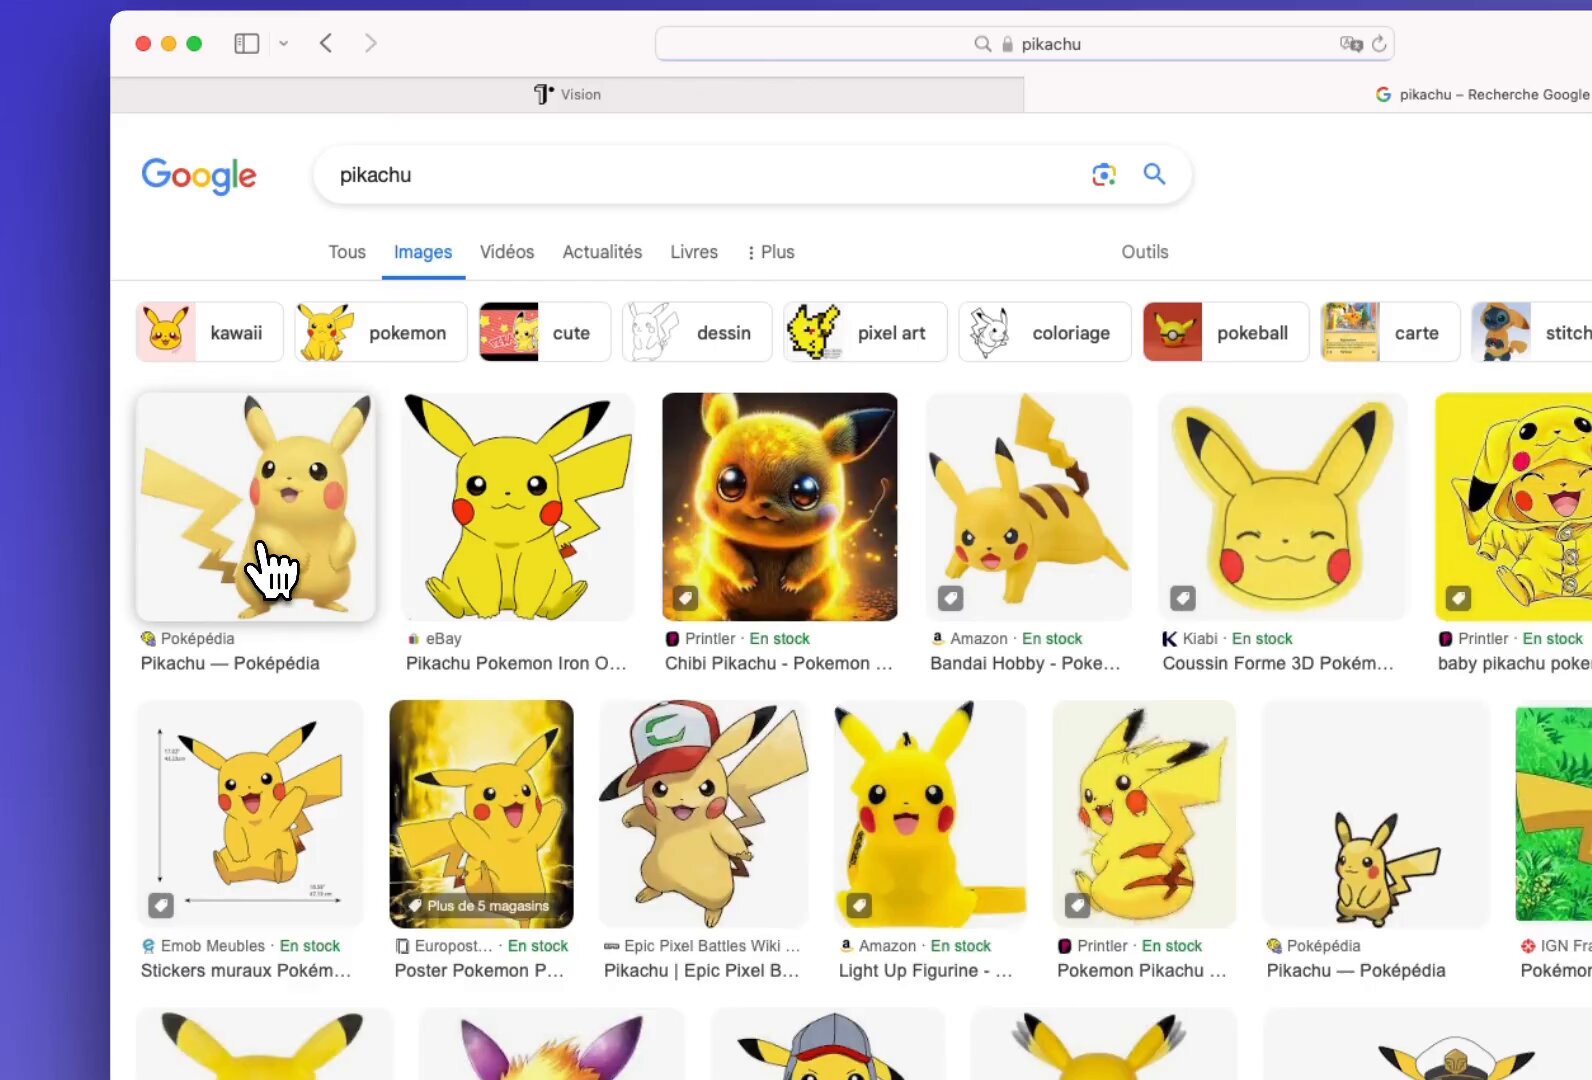Screen dimensions: 1592x1080
Task: Reload the page with refresh icon
Action: point(1379,44)
